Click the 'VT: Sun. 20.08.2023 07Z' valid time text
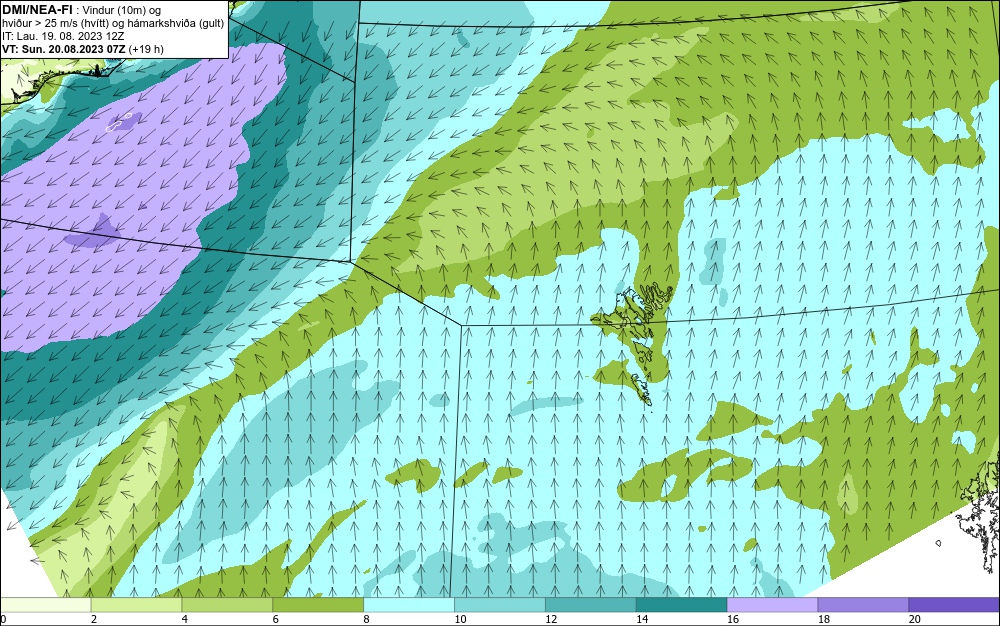This screenshot has width=1000, height=626. point(64,49)
